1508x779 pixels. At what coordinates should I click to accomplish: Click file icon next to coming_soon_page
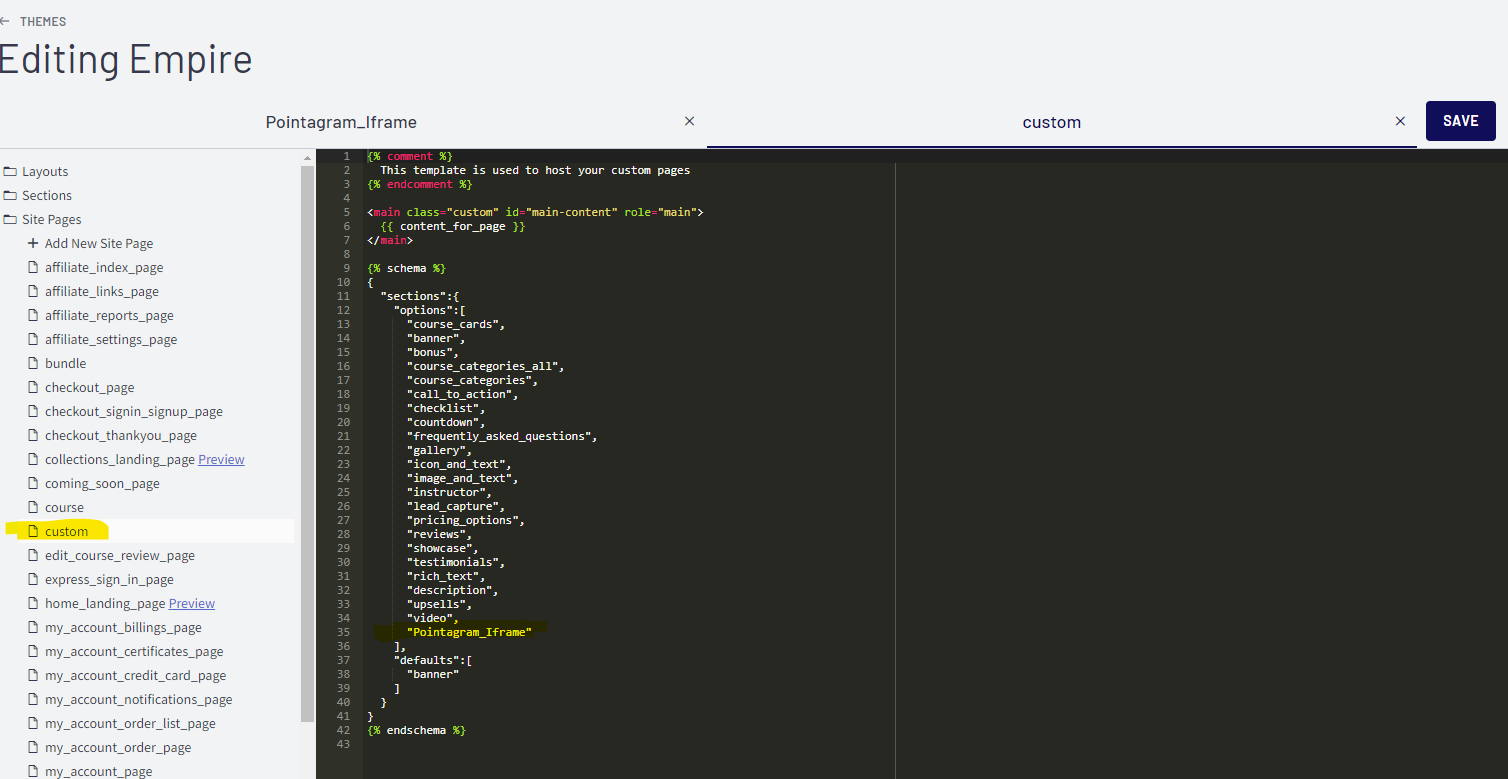(x=32, y=483)
